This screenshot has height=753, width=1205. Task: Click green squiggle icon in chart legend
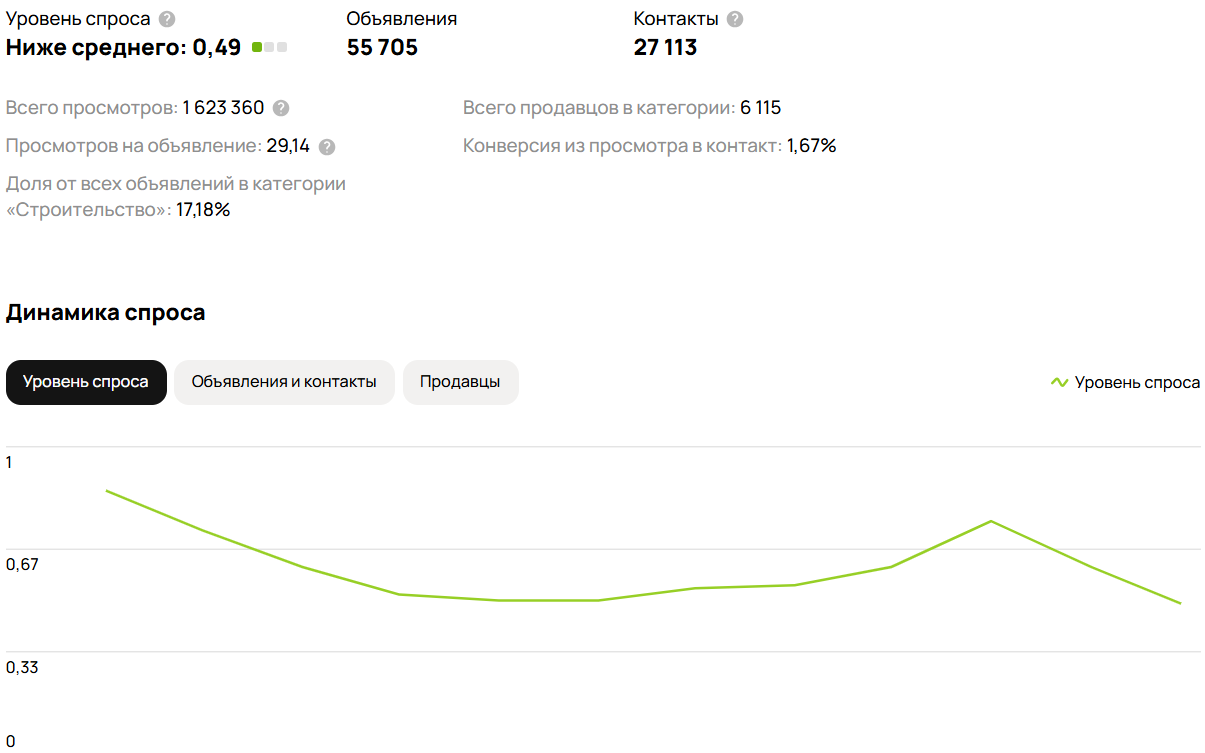click(1059, 382)
